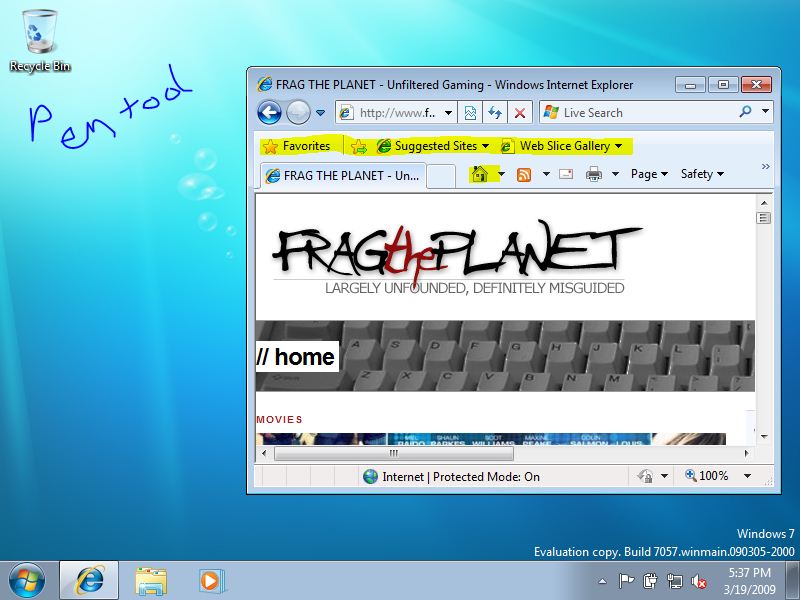Image resolution: width=800 pixels, height=600 pixels.
Task: Expand the address bar autocomplete dropdown
Action: (x=448, y=113)
